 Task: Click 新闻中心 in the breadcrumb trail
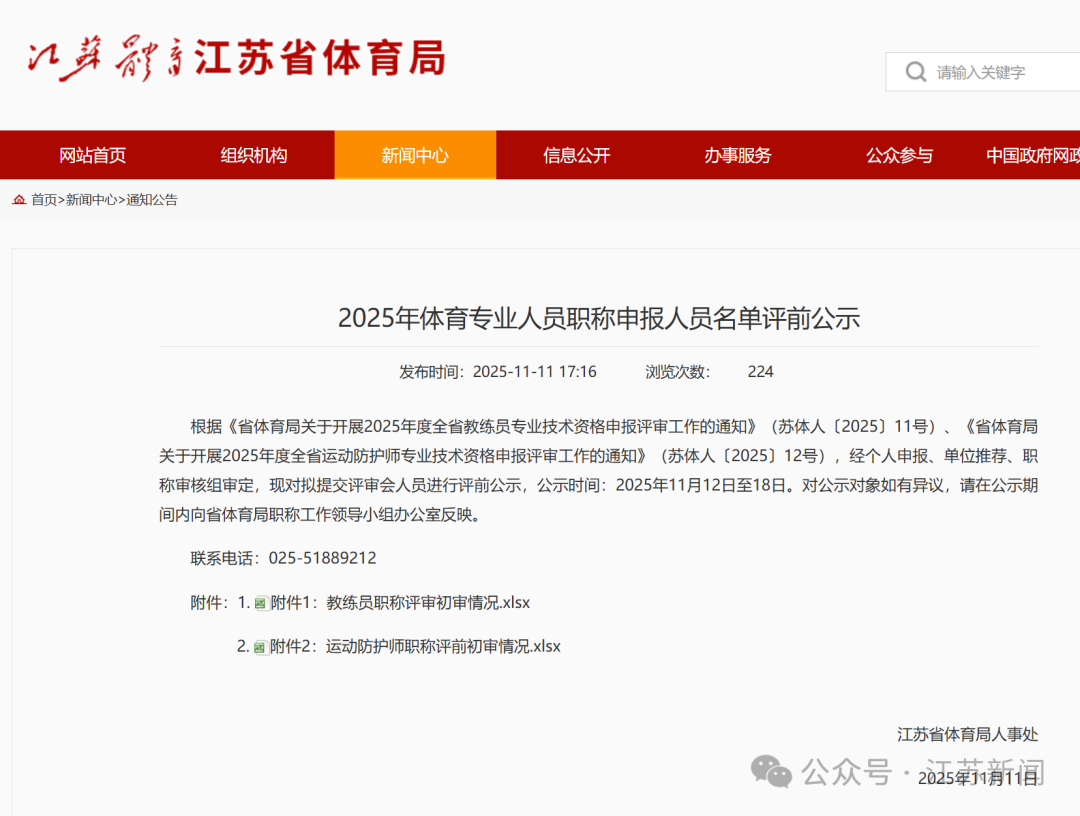[91, 200]
